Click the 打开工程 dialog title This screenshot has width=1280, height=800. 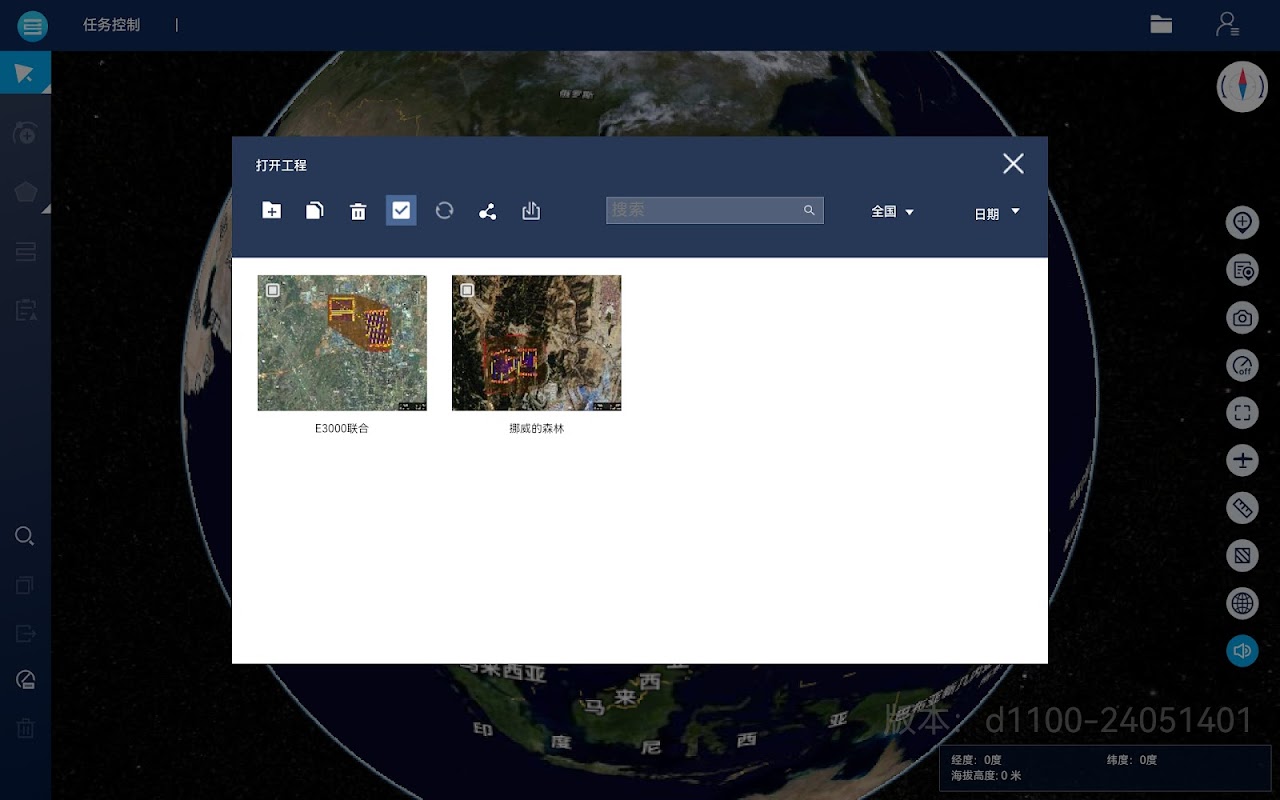(x=281, y=165)
